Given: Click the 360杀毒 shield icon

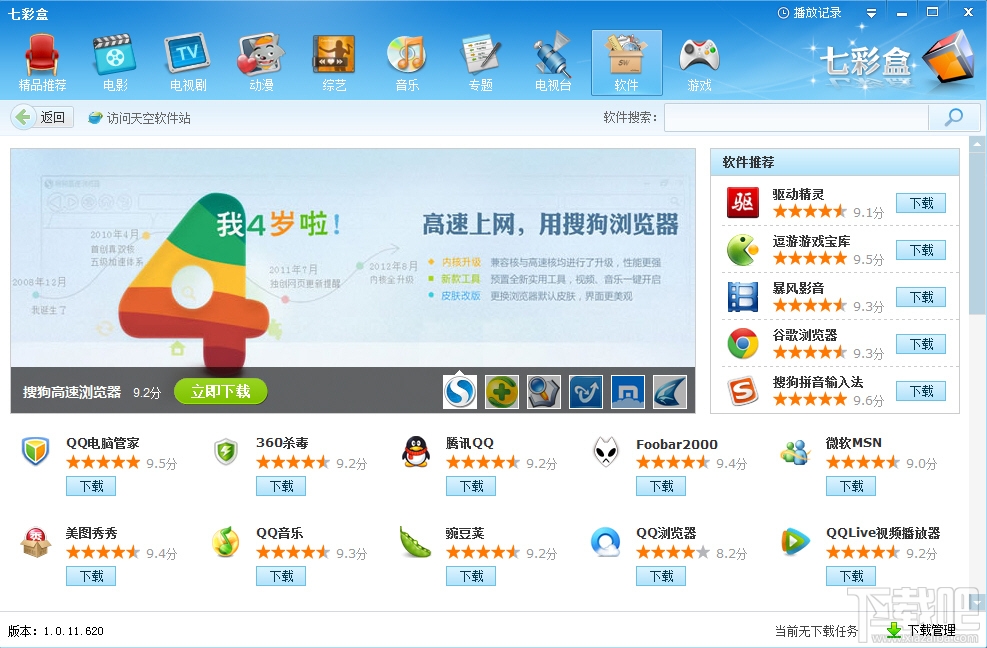Looking at the screenshot, I should point(225,452).
